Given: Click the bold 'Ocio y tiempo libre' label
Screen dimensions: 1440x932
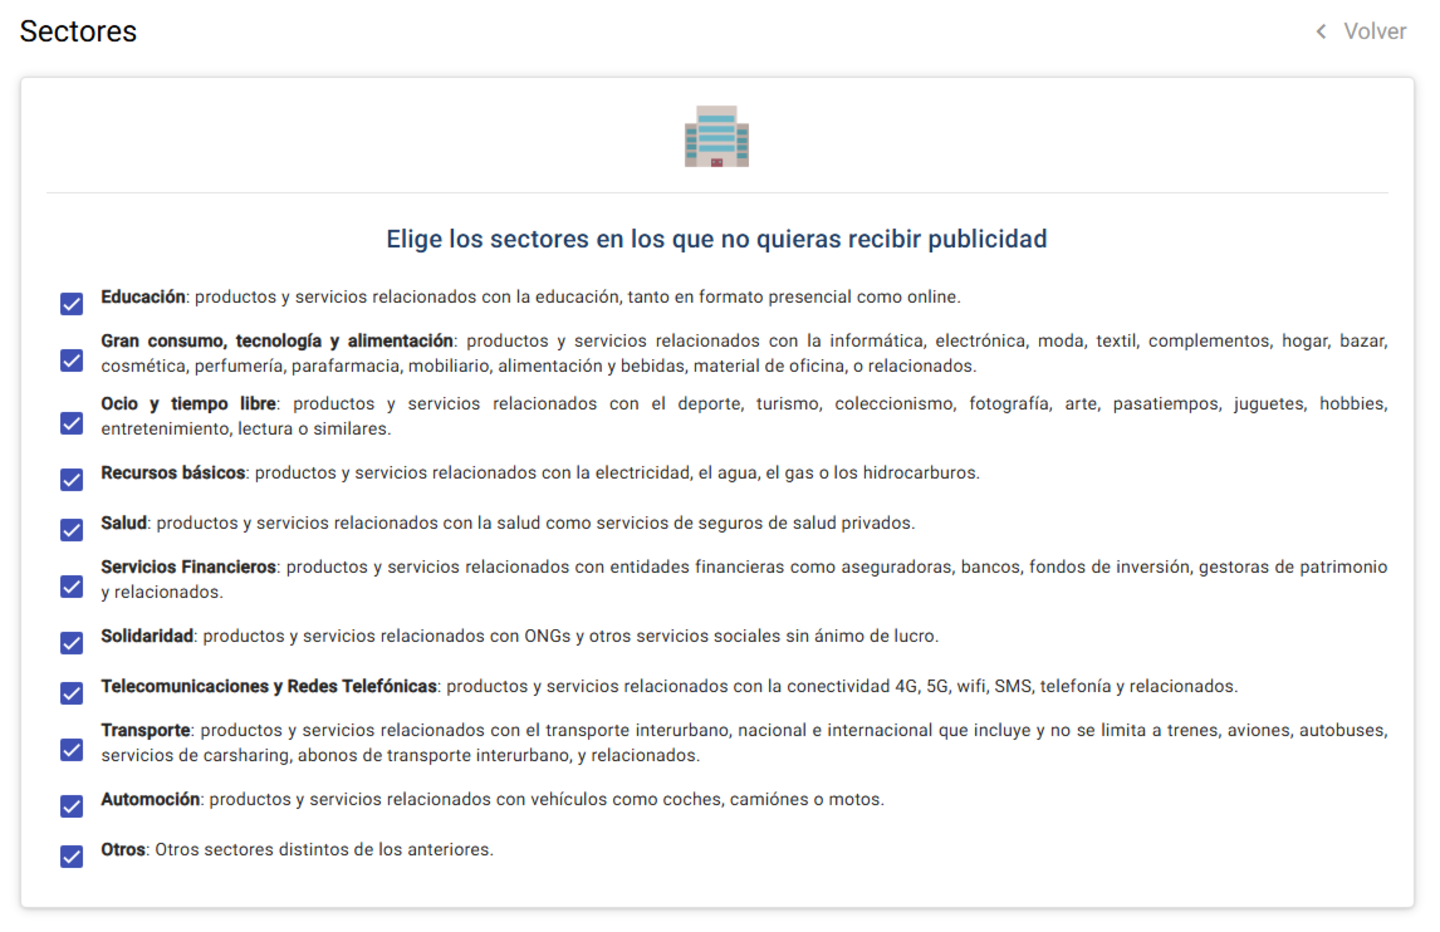Looking at the screenshot, I should click(x=189, y=404).
